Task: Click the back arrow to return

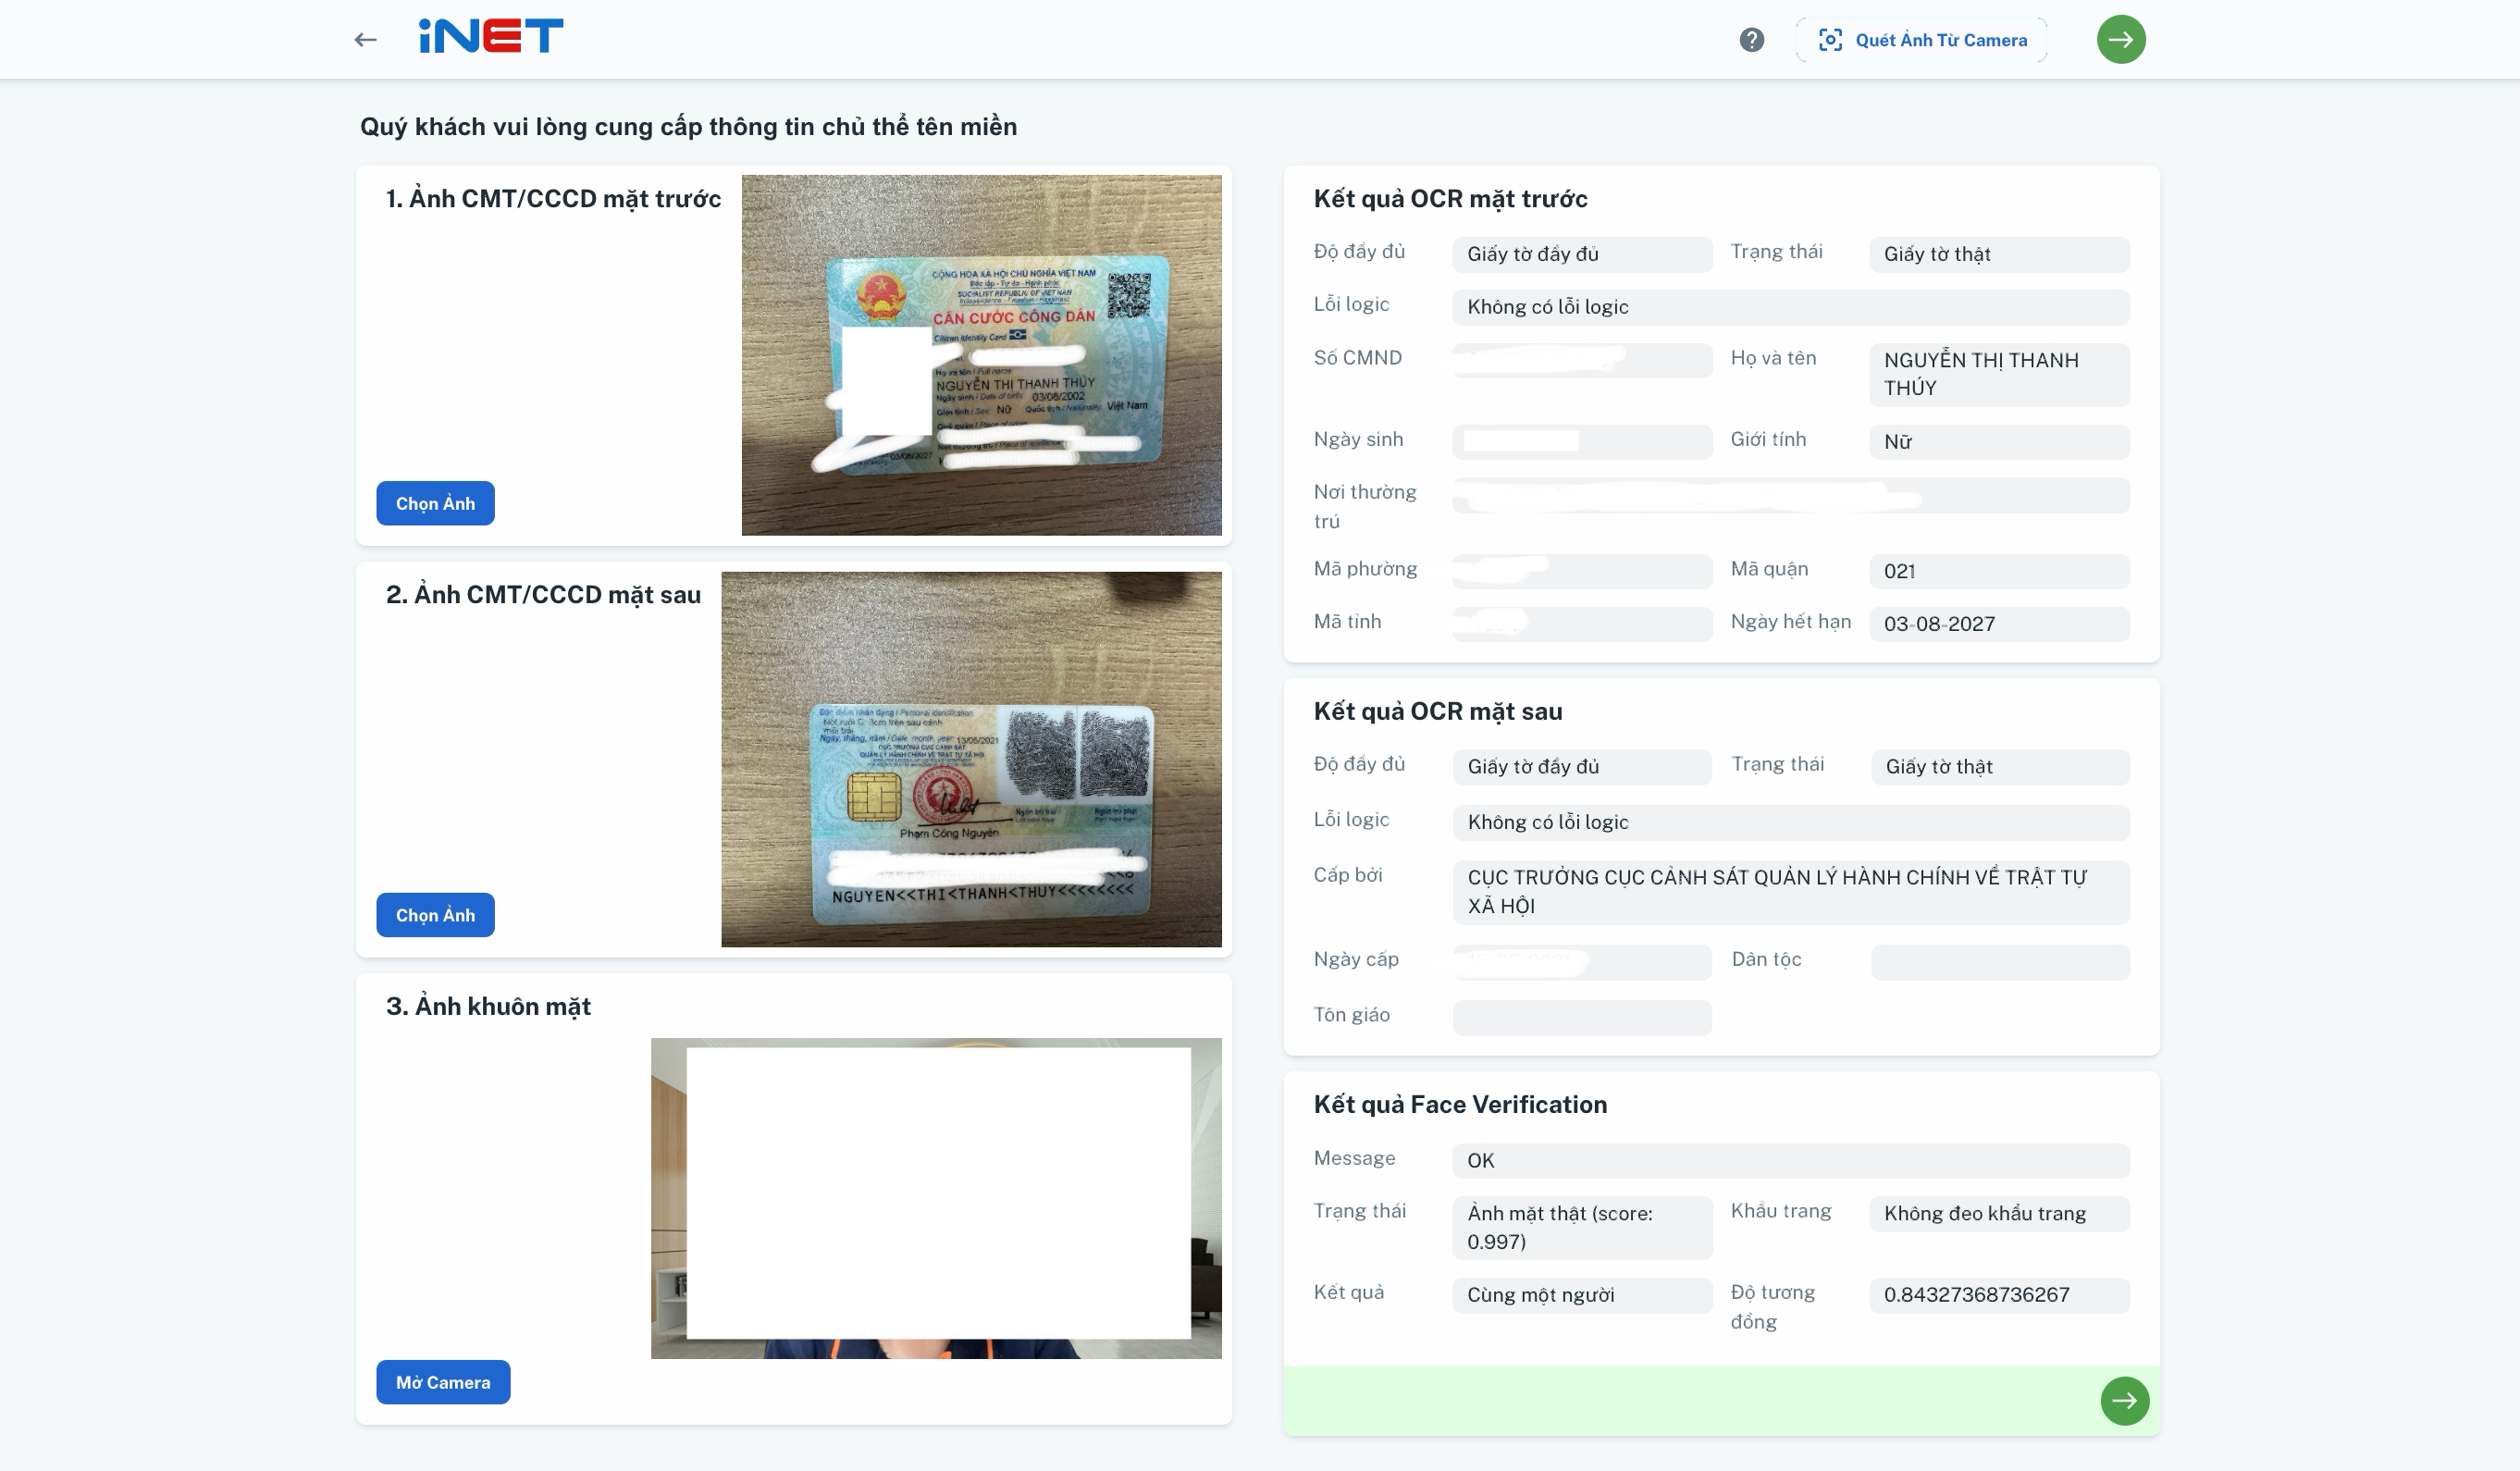Action: tap(366, 38)
